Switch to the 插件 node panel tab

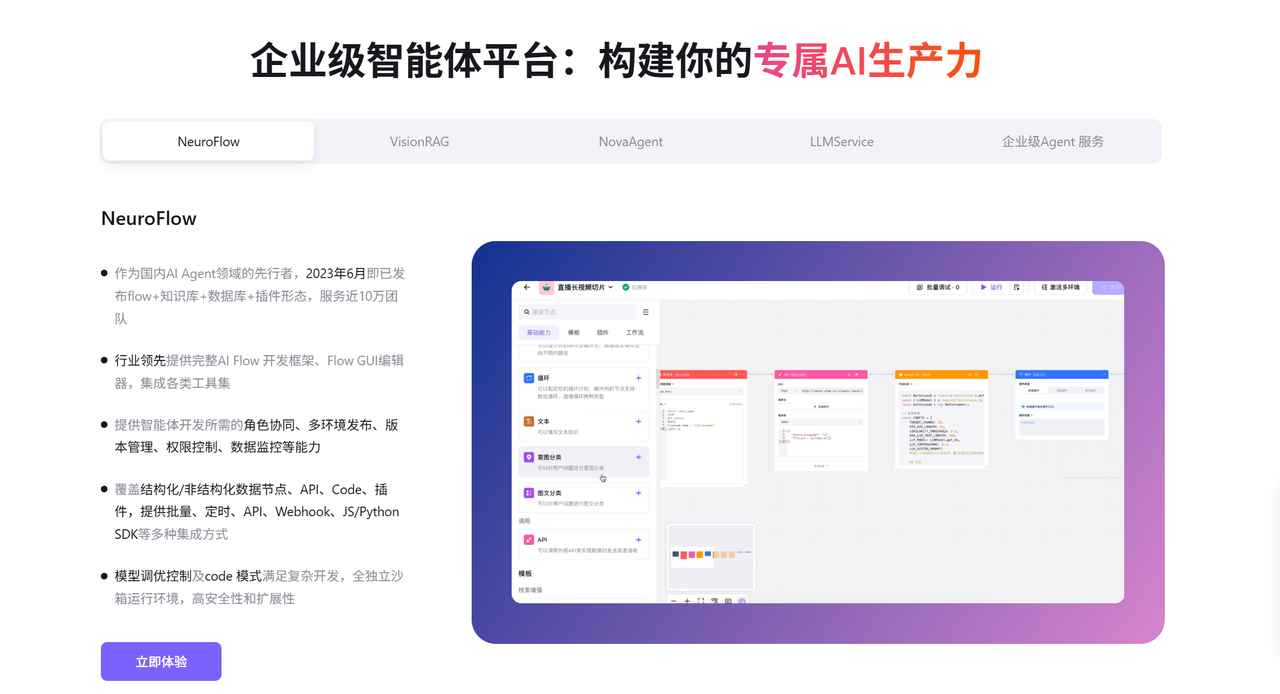tap(603, 332)
